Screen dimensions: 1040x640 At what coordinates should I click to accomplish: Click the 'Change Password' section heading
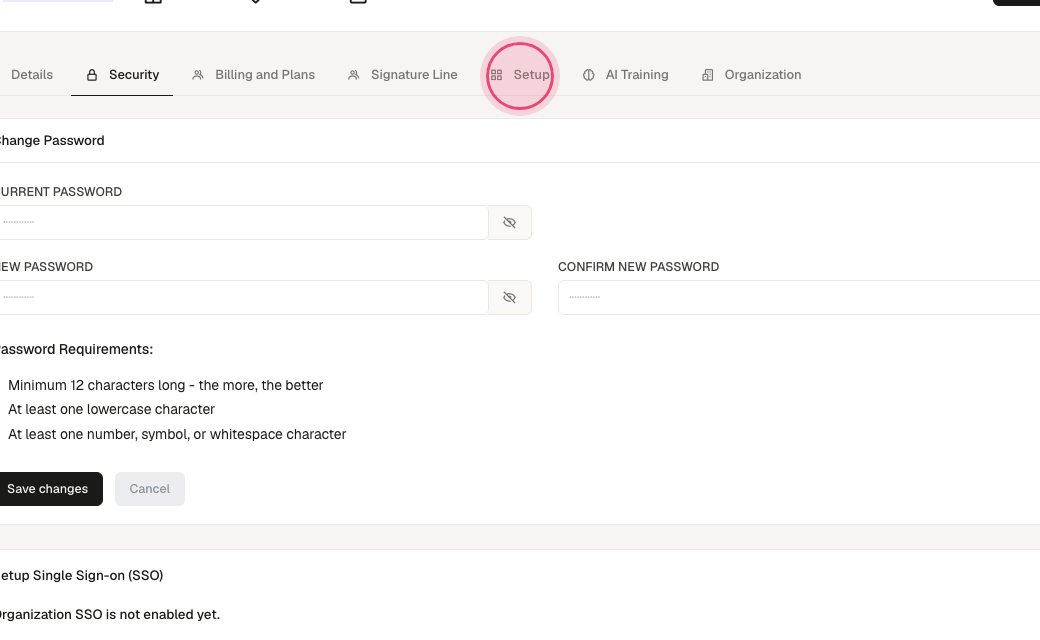pyautogui.click(x=52, y=141)
